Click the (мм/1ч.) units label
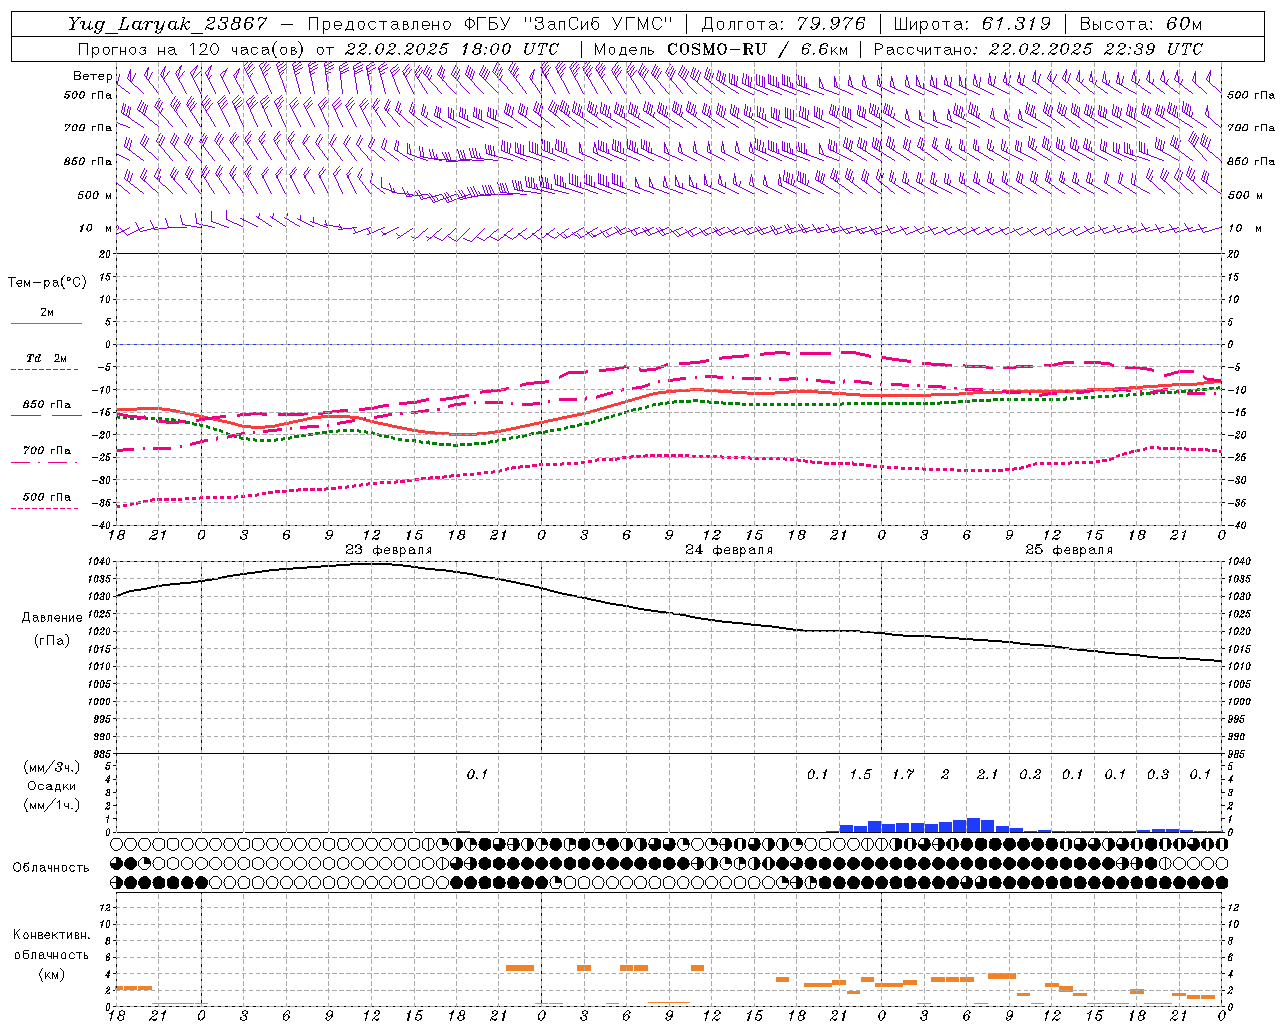 click(52, 805)
